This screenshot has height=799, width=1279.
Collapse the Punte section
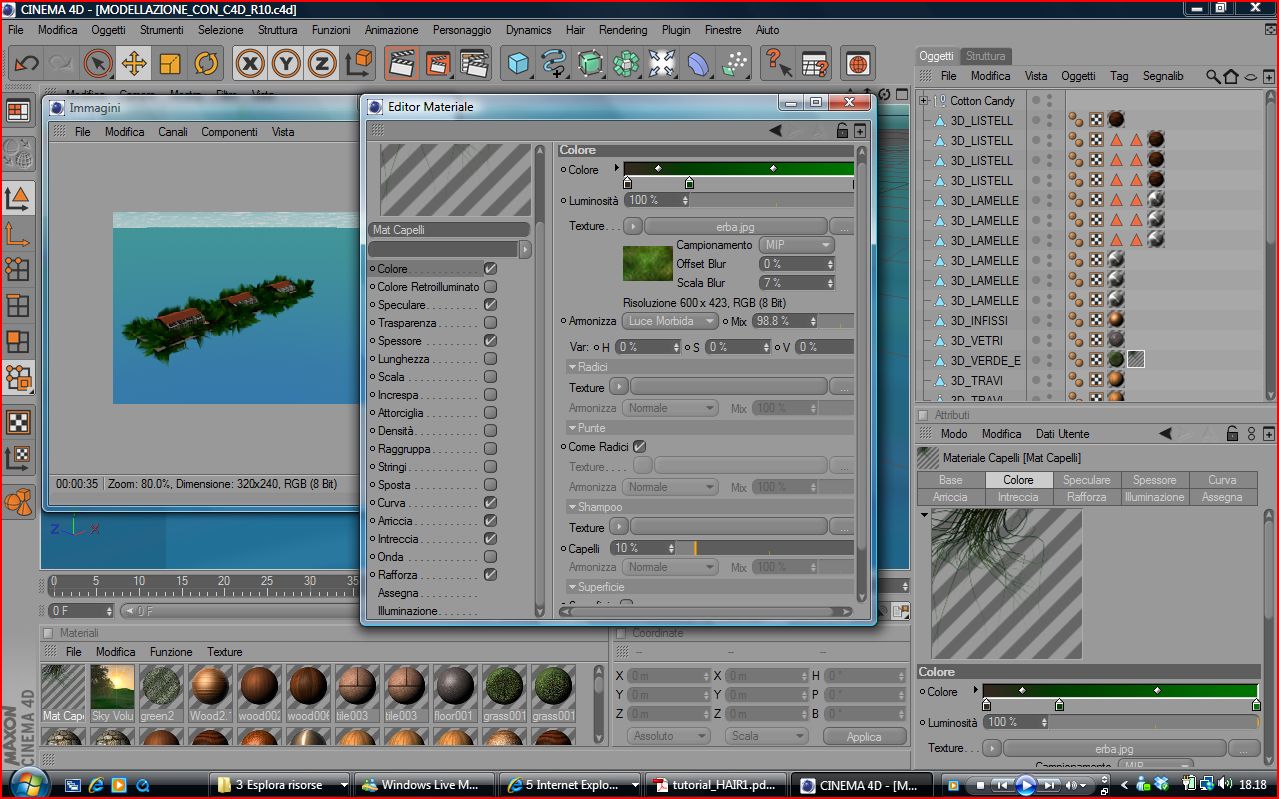572,428
